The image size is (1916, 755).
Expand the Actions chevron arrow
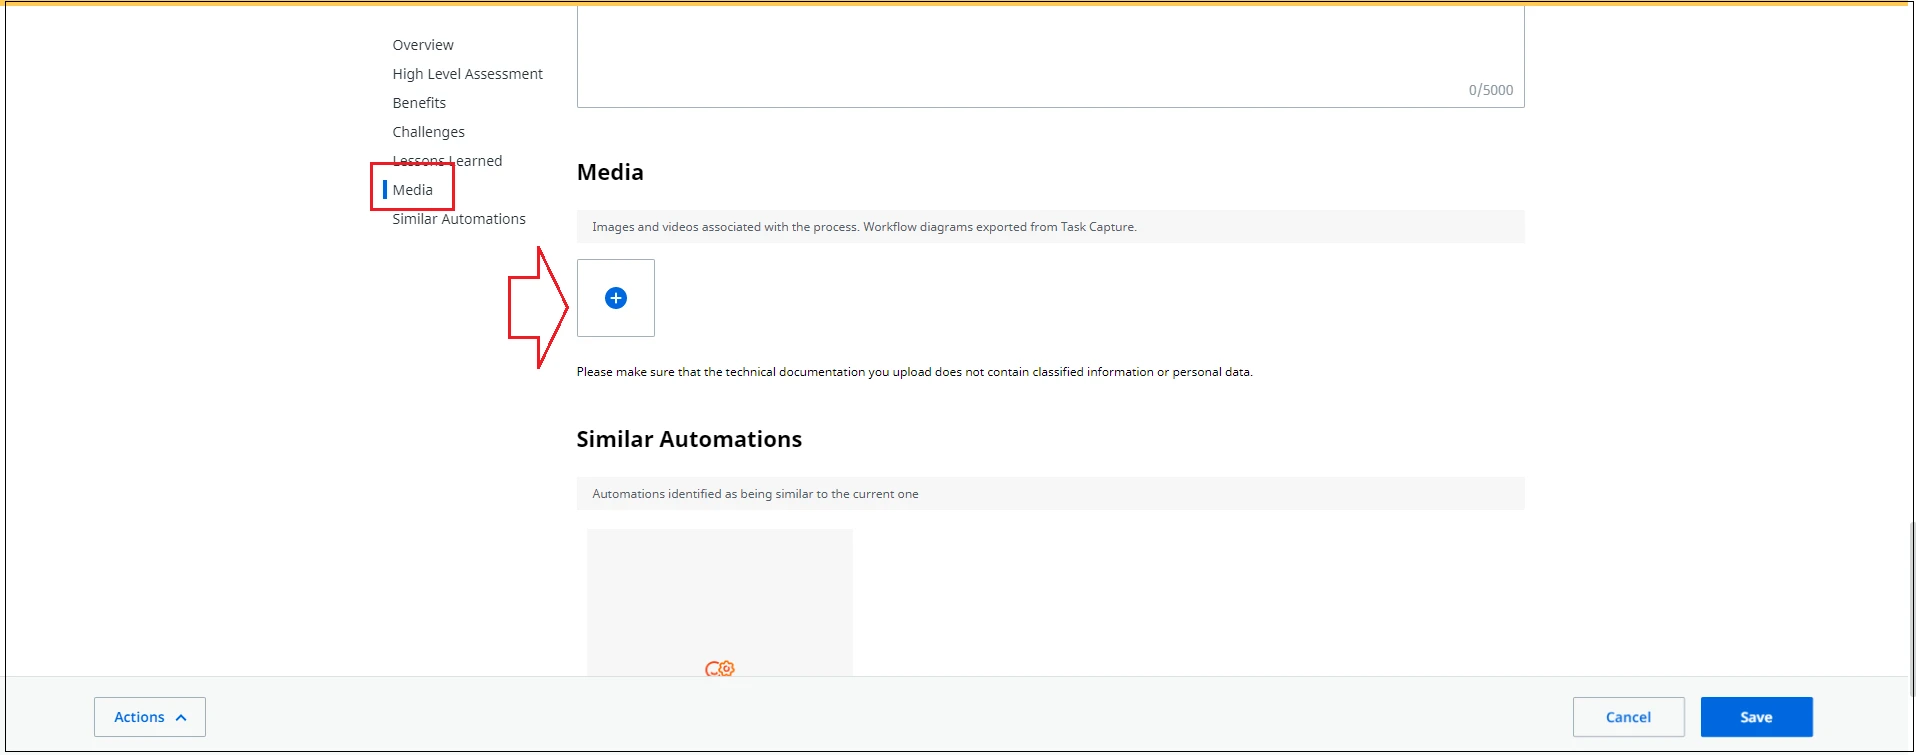181,718
